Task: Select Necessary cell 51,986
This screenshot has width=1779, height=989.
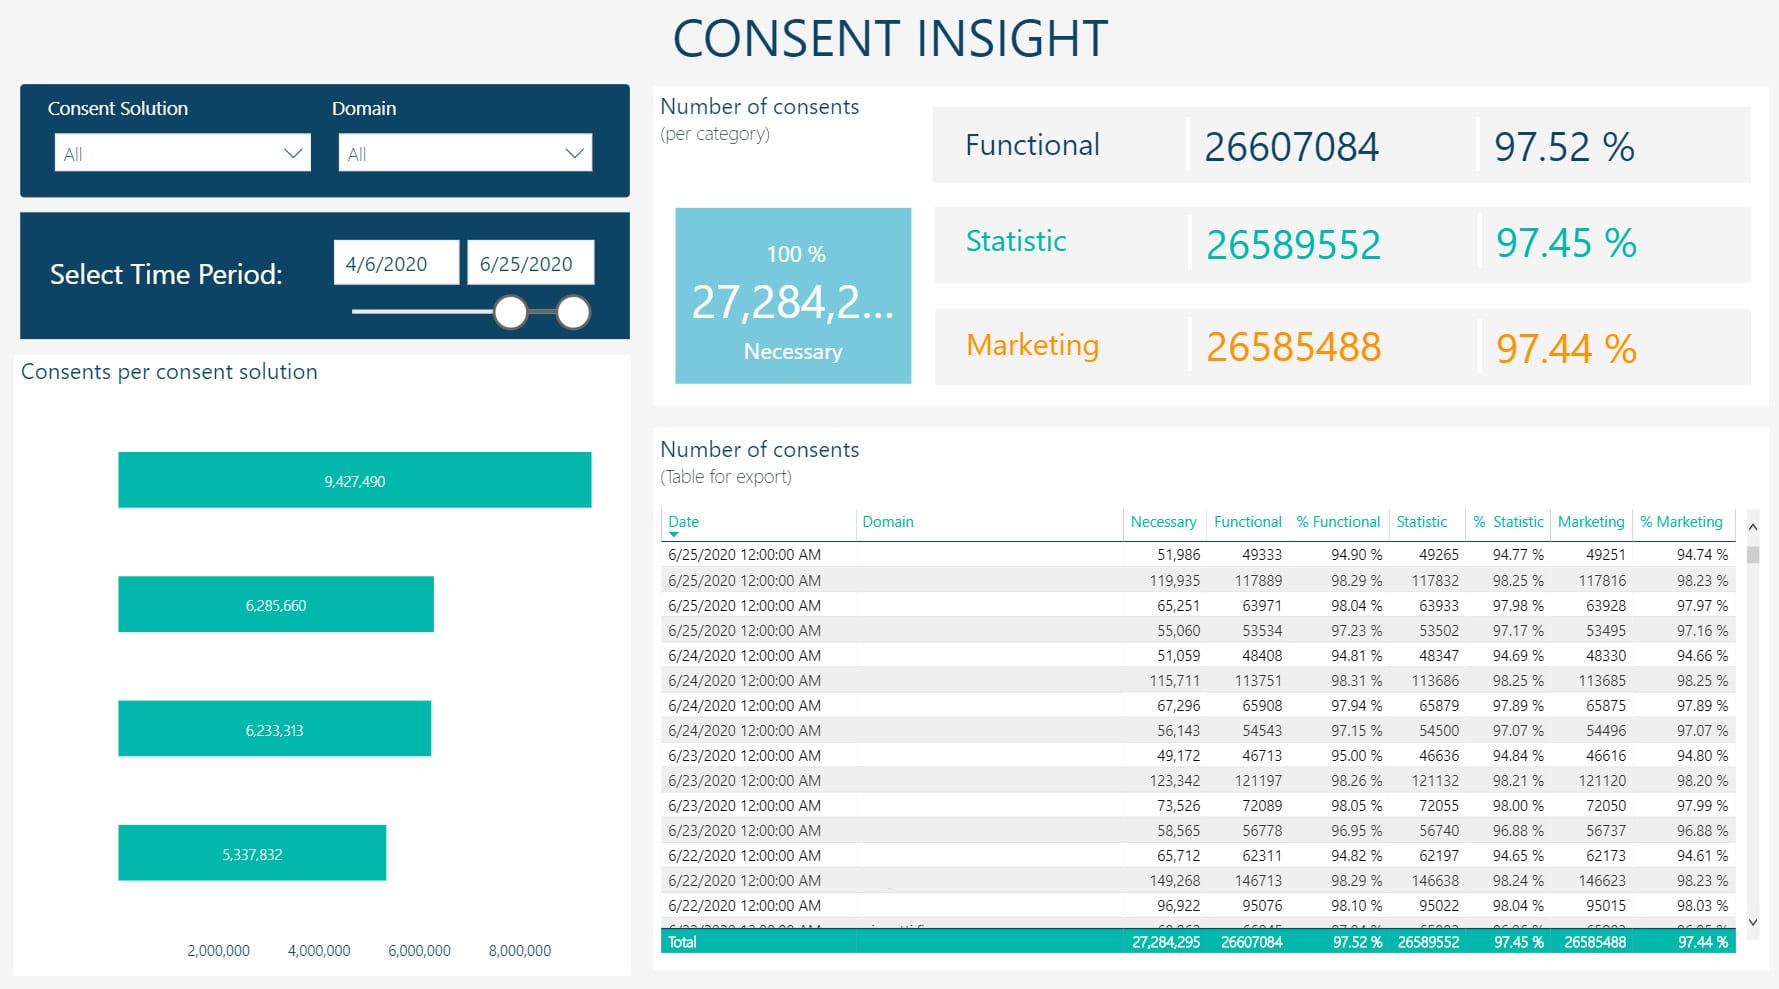Action: [x=1179, y=554]
